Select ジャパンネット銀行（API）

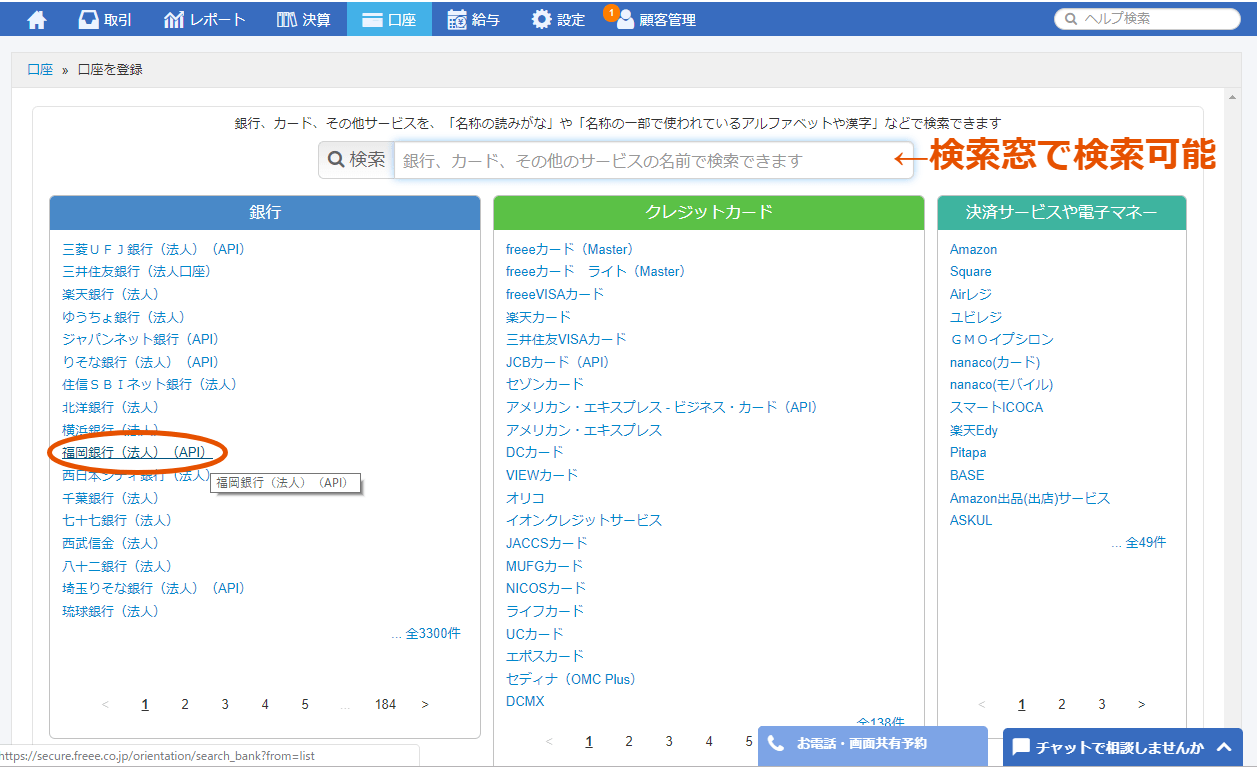pyautogui.click(x=140, y=339)
